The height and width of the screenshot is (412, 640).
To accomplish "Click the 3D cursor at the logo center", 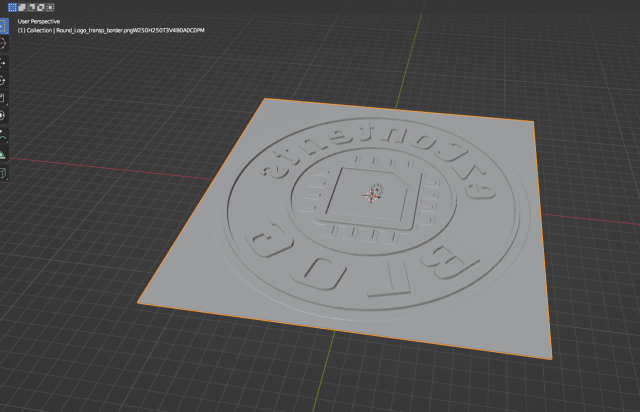I will (x=375, y=193).
